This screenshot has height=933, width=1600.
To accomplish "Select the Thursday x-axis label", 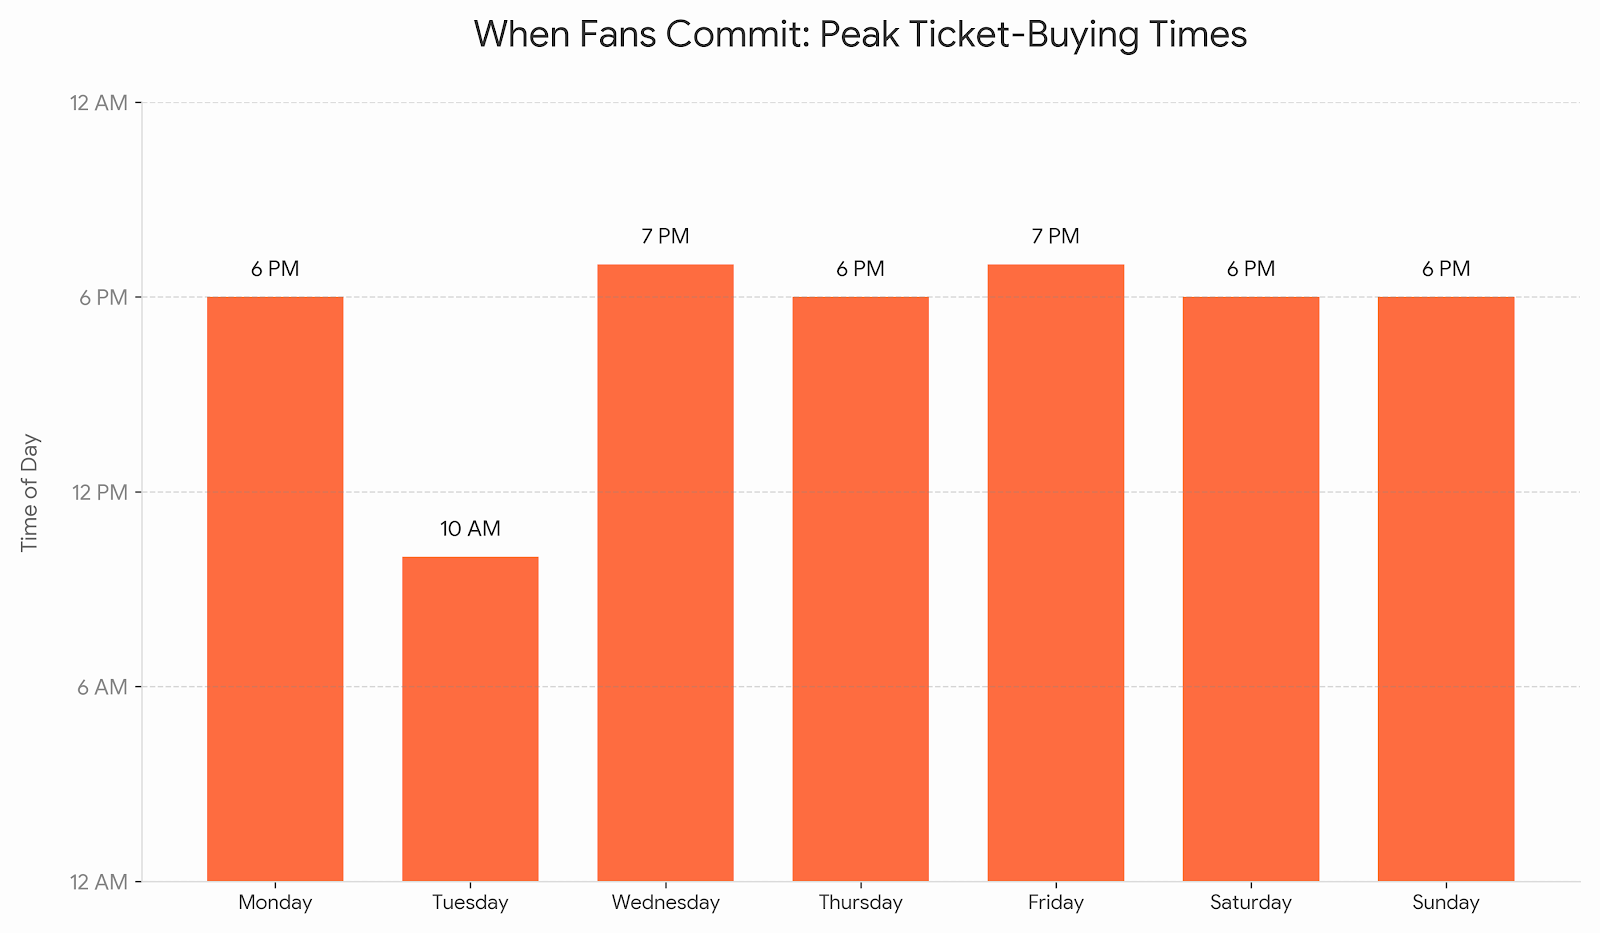I will [860, 903].
